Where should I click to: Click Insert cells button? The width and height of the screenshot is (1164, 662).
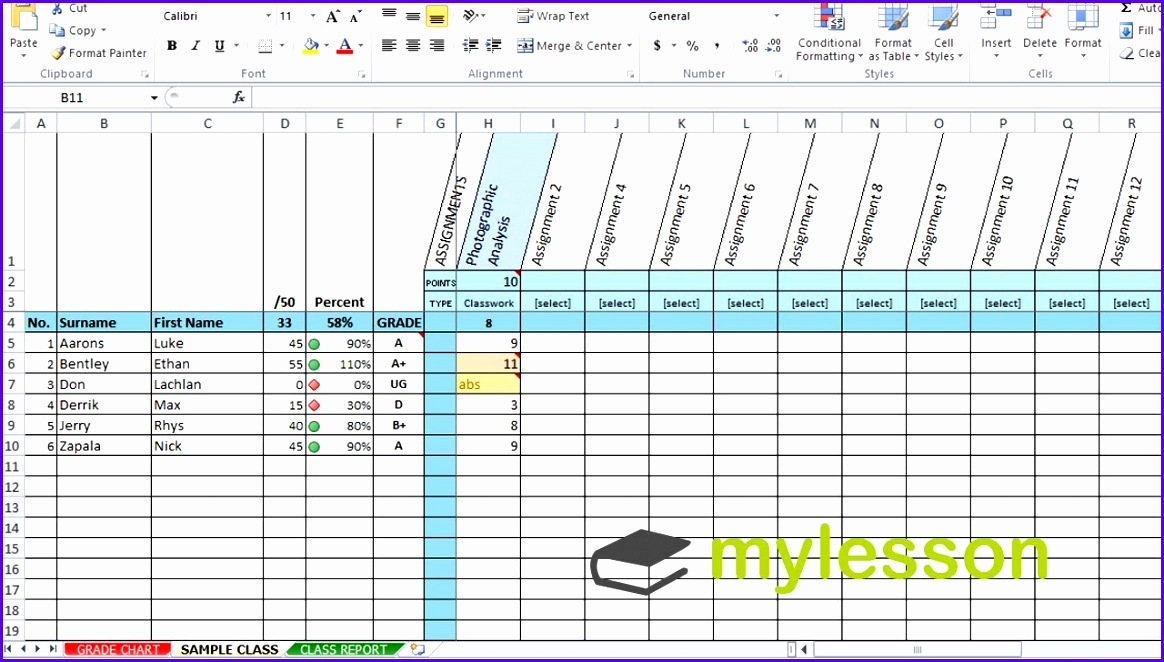[x=996, y=28]
